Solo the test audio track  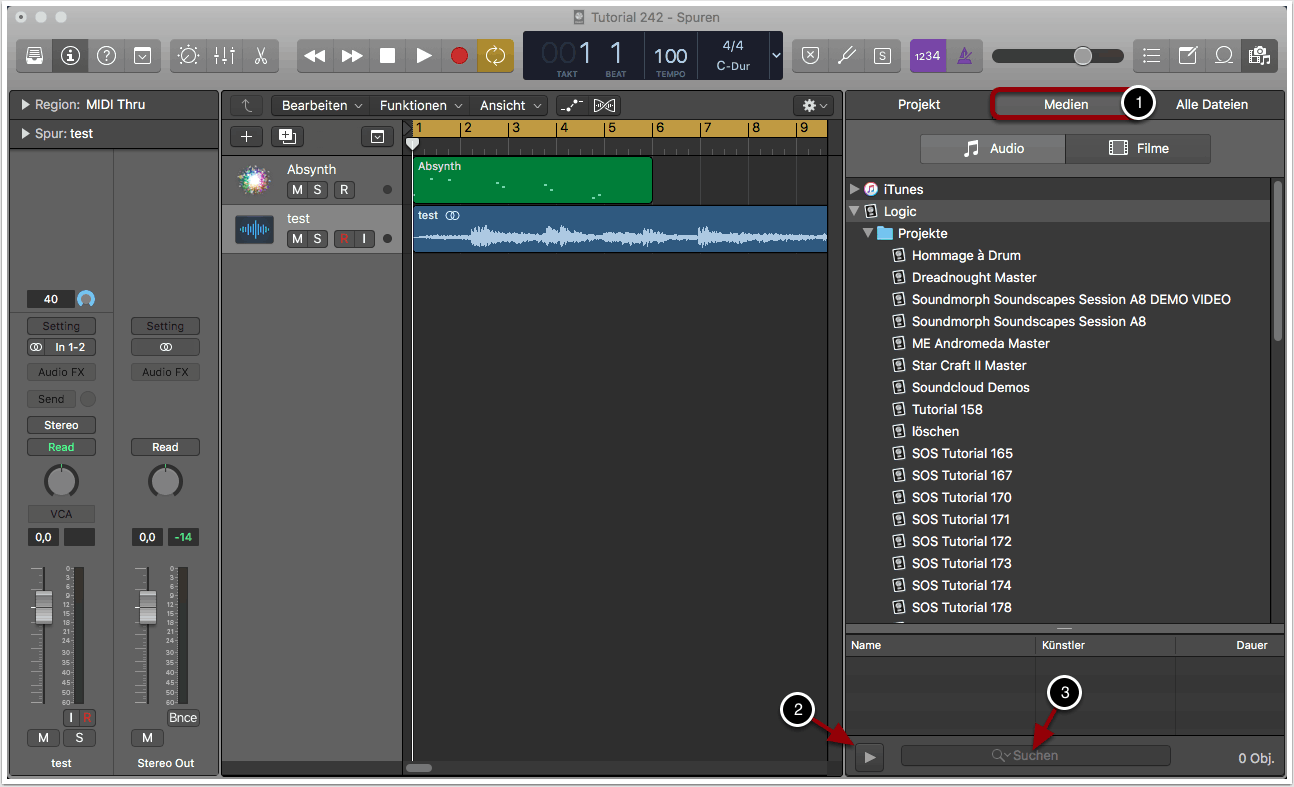[317, 238]
